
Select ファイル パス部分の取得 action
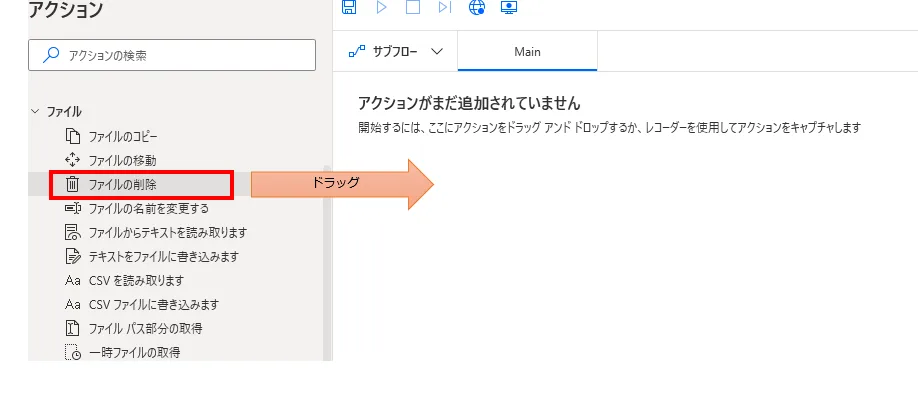(x=145, y=328)
